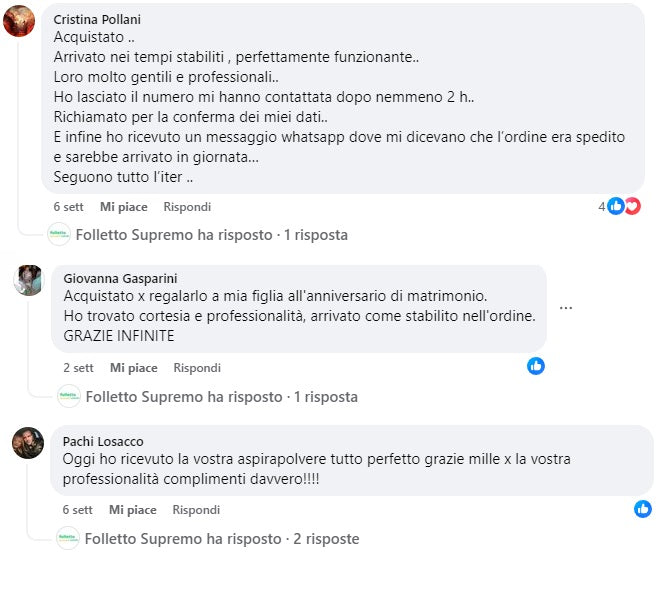Click Cristina Pollani's profile picture
This screenshot has width=663, height=598.
coord(19,20)
